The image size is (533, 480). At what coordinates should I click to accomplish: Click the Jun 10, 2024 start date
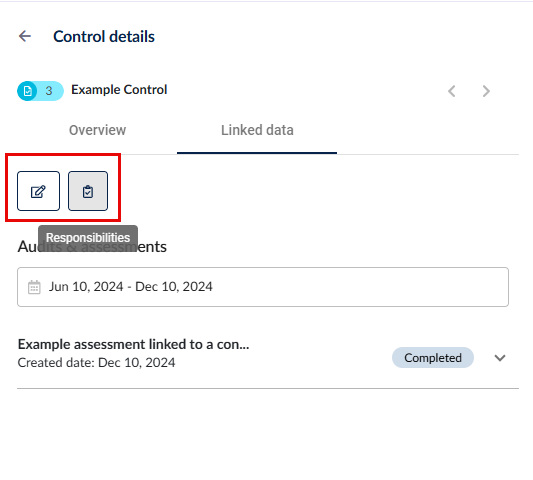(86, 287)
